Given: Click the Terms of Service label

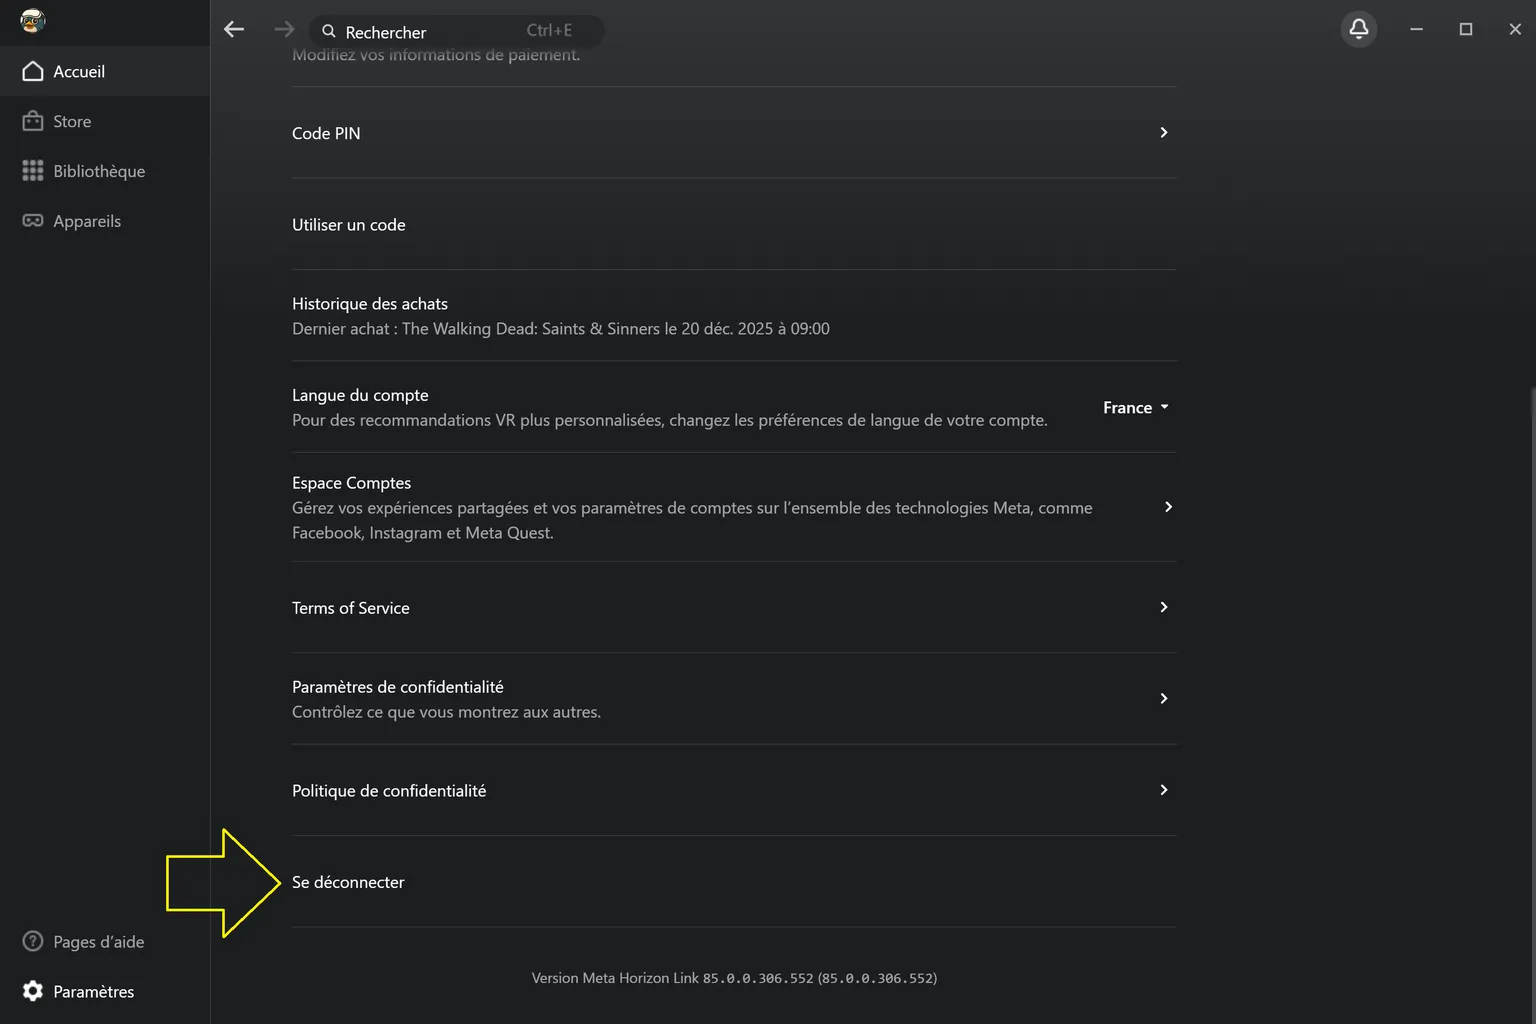Looking at the screenshot, I should point(351,608).
